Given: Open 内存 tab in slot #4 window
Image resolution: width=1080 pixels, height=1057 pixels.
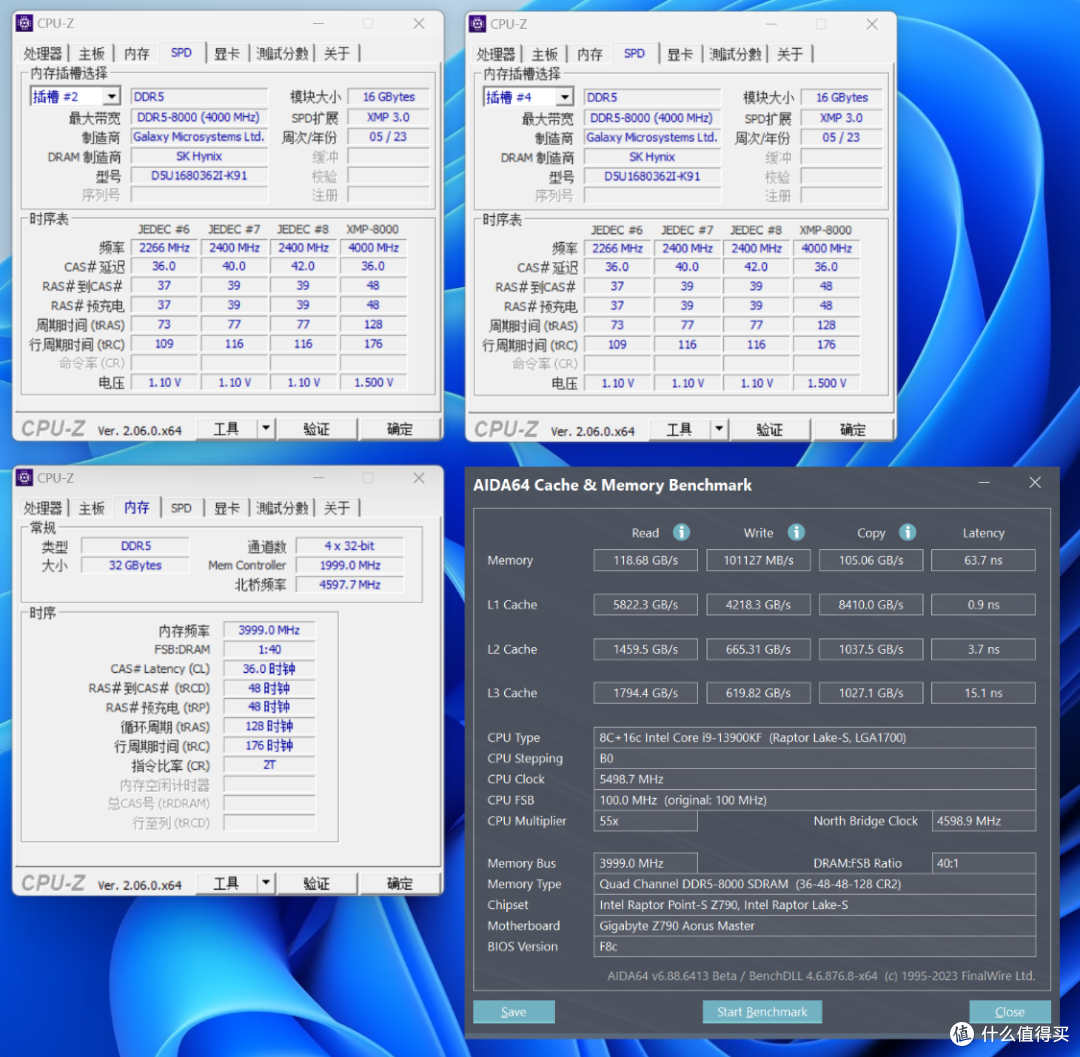Looking at the screenshot, I should 590,54.
